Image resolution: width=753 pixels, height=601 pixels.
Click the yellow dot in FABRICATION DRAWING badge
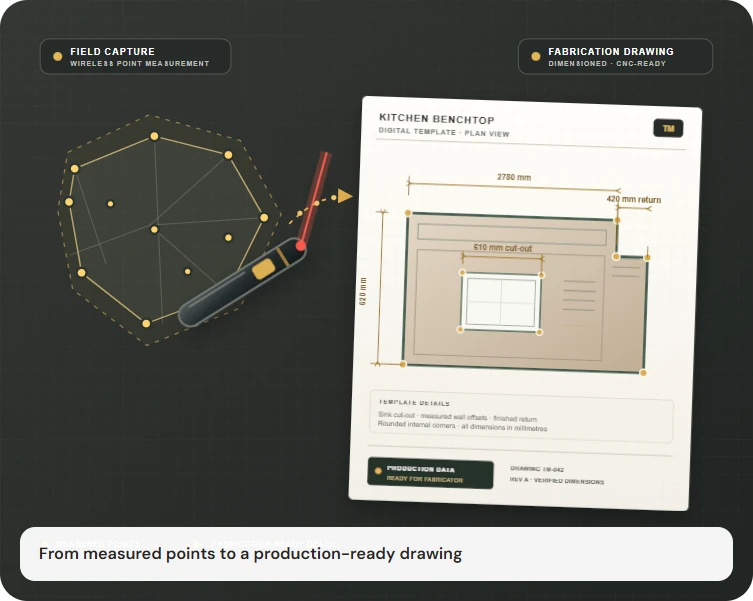pyautogui.click(x=536, y=56)
